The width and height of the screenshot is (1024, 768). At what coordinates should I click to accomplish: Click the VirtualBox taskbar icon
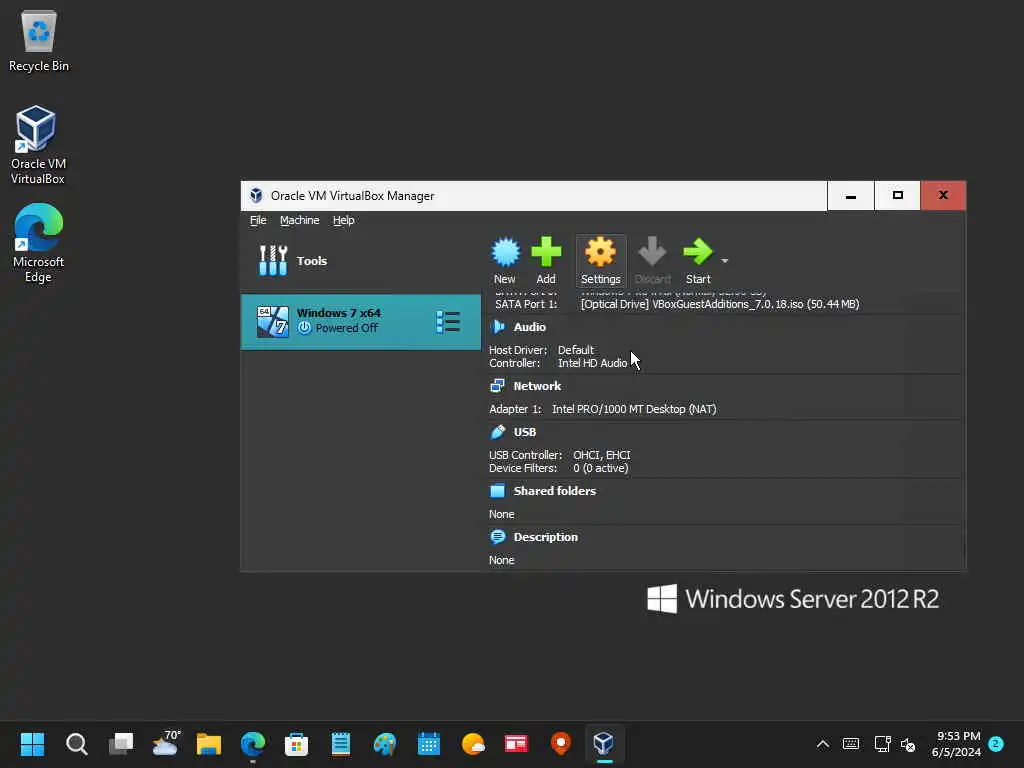(x=604, y=744)
